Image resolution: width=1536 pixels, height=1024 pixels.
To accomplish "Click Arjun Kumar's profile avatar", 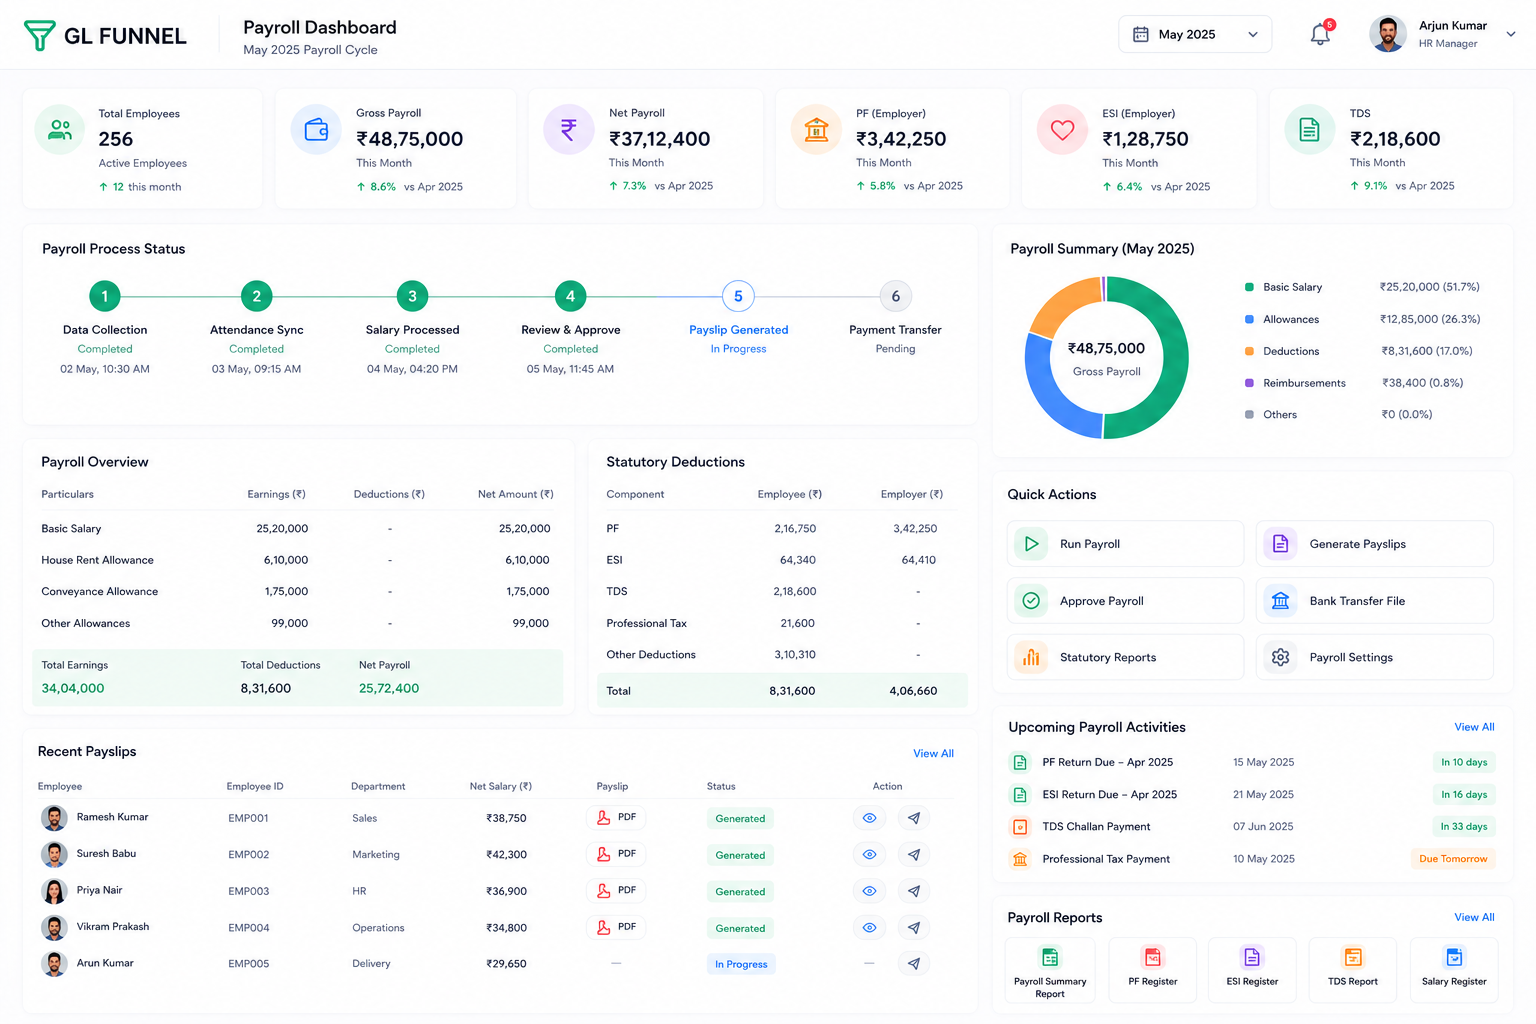I will tap(1388, 34).
